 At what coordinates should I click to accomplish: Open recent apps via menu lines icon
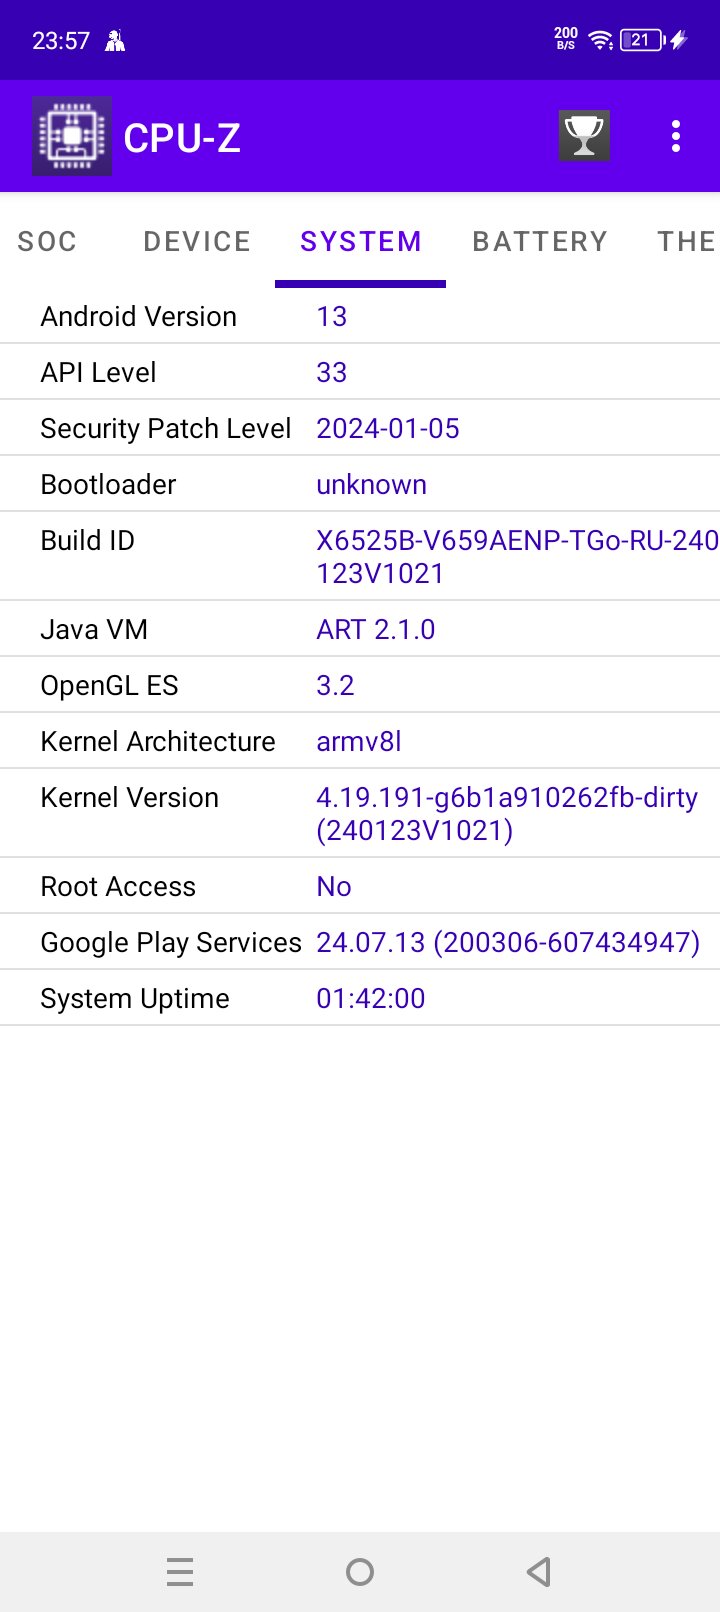click(x=180, y=1572)
